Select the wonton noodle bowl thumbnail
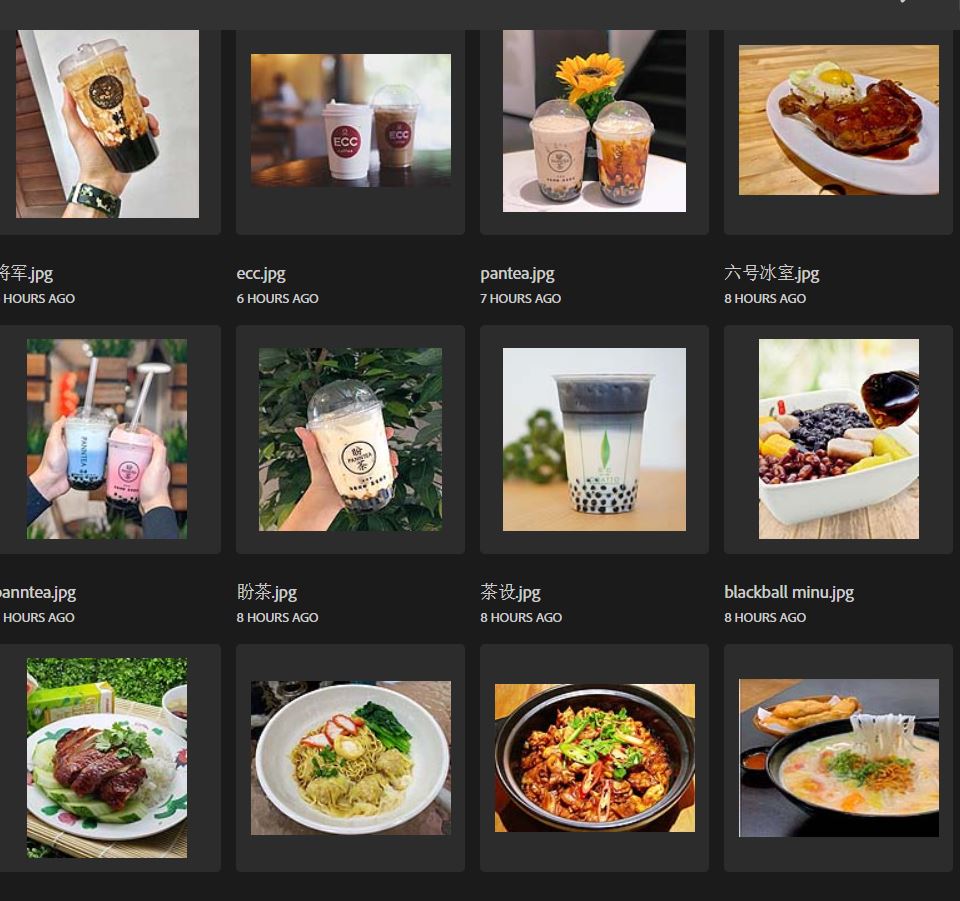Screen dimensions: 960x901 [x=351, y=758]
